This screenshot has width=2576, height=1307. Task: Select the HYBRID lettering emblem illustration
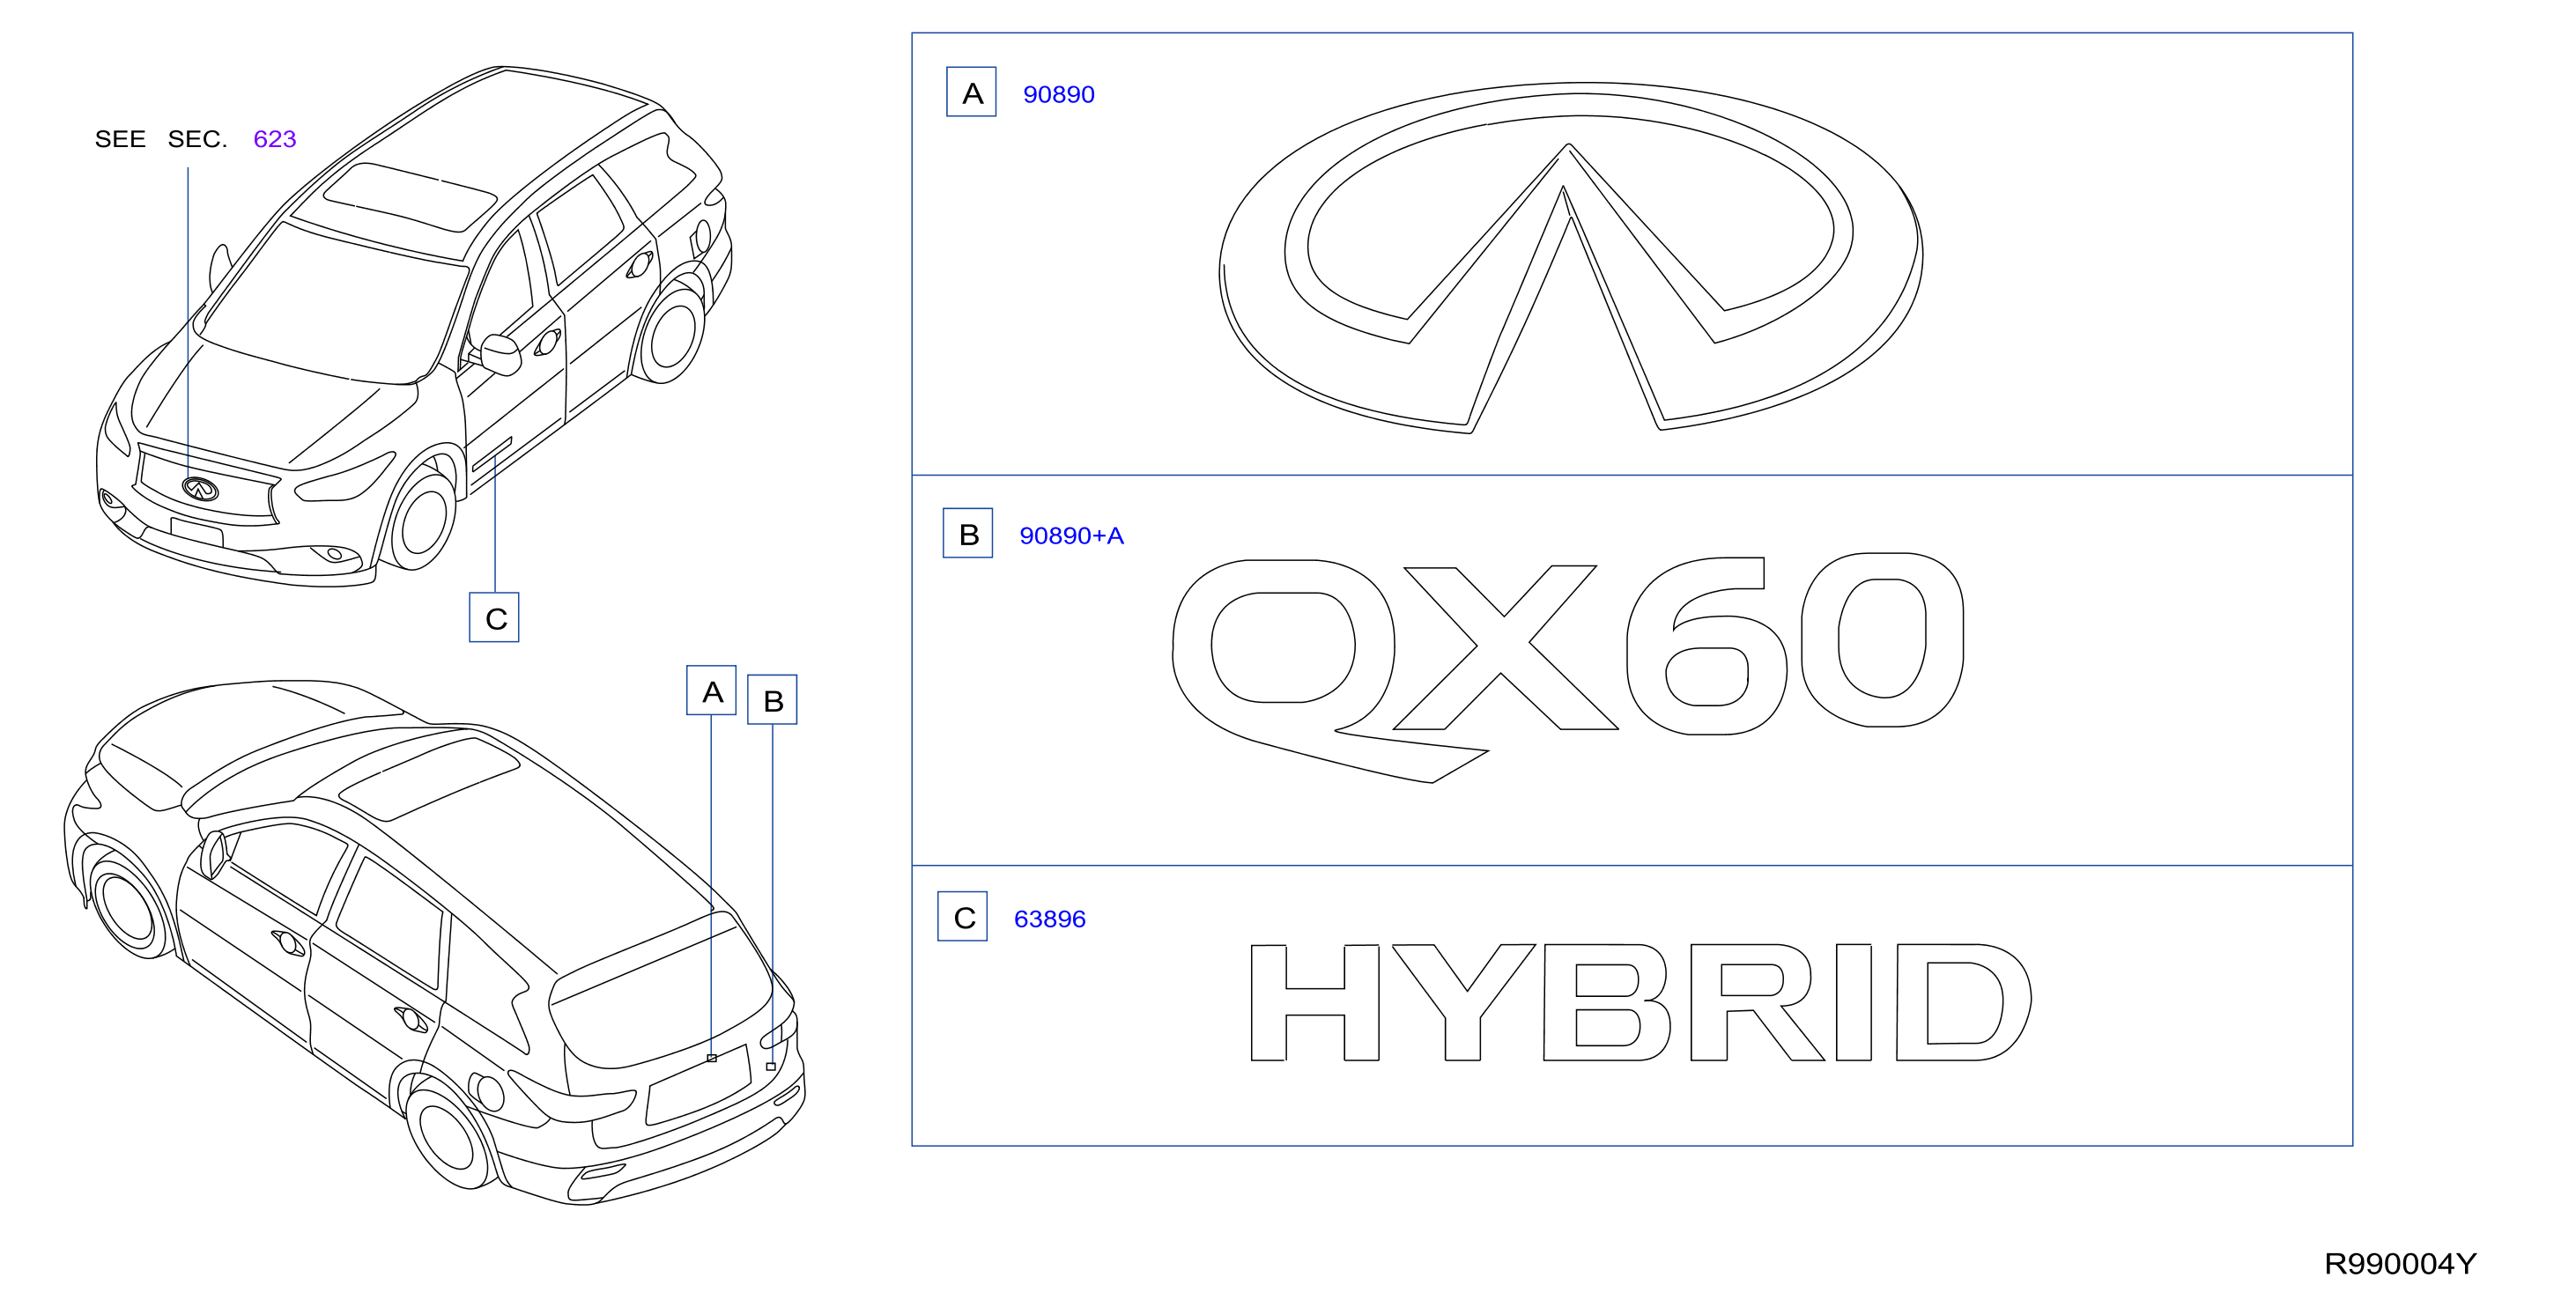coord(1641,1002)
